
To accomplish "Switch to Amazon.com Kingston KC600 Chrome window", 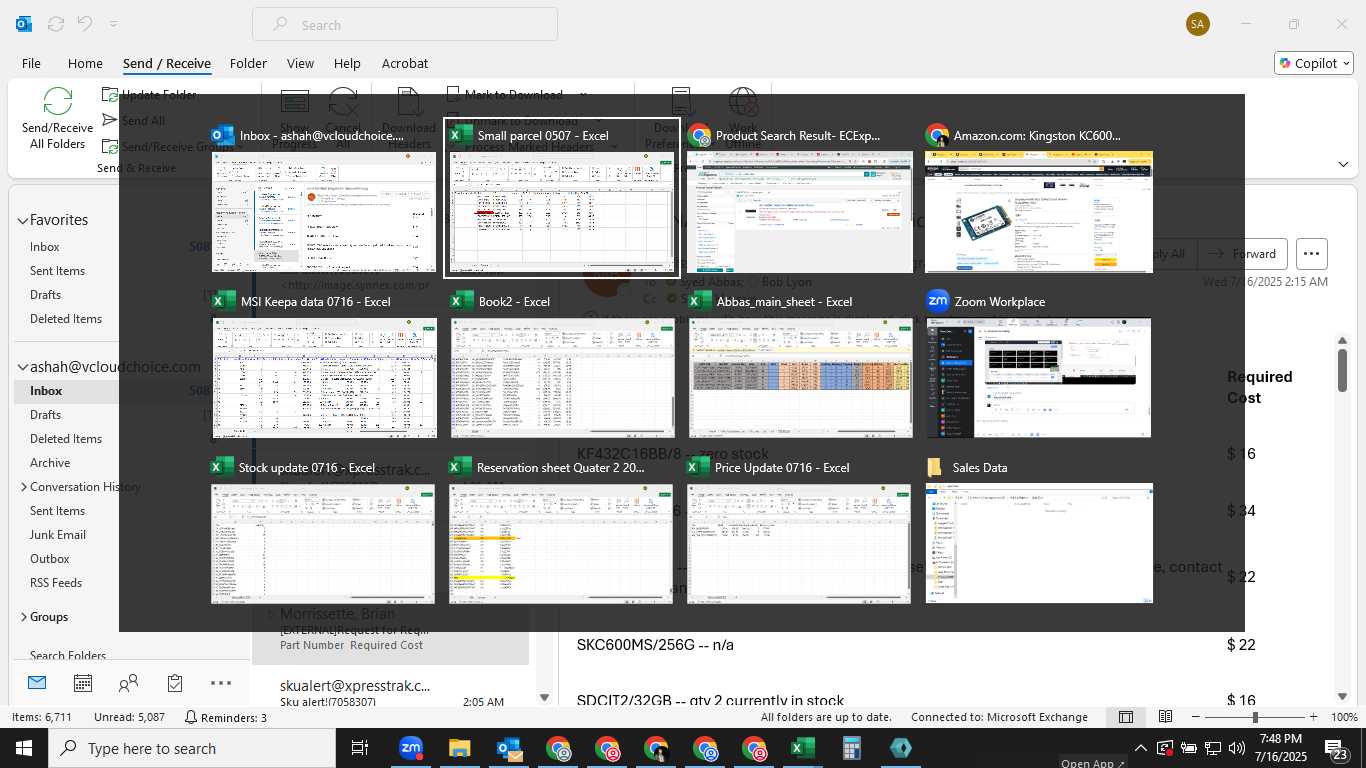I will (1038, 198).
